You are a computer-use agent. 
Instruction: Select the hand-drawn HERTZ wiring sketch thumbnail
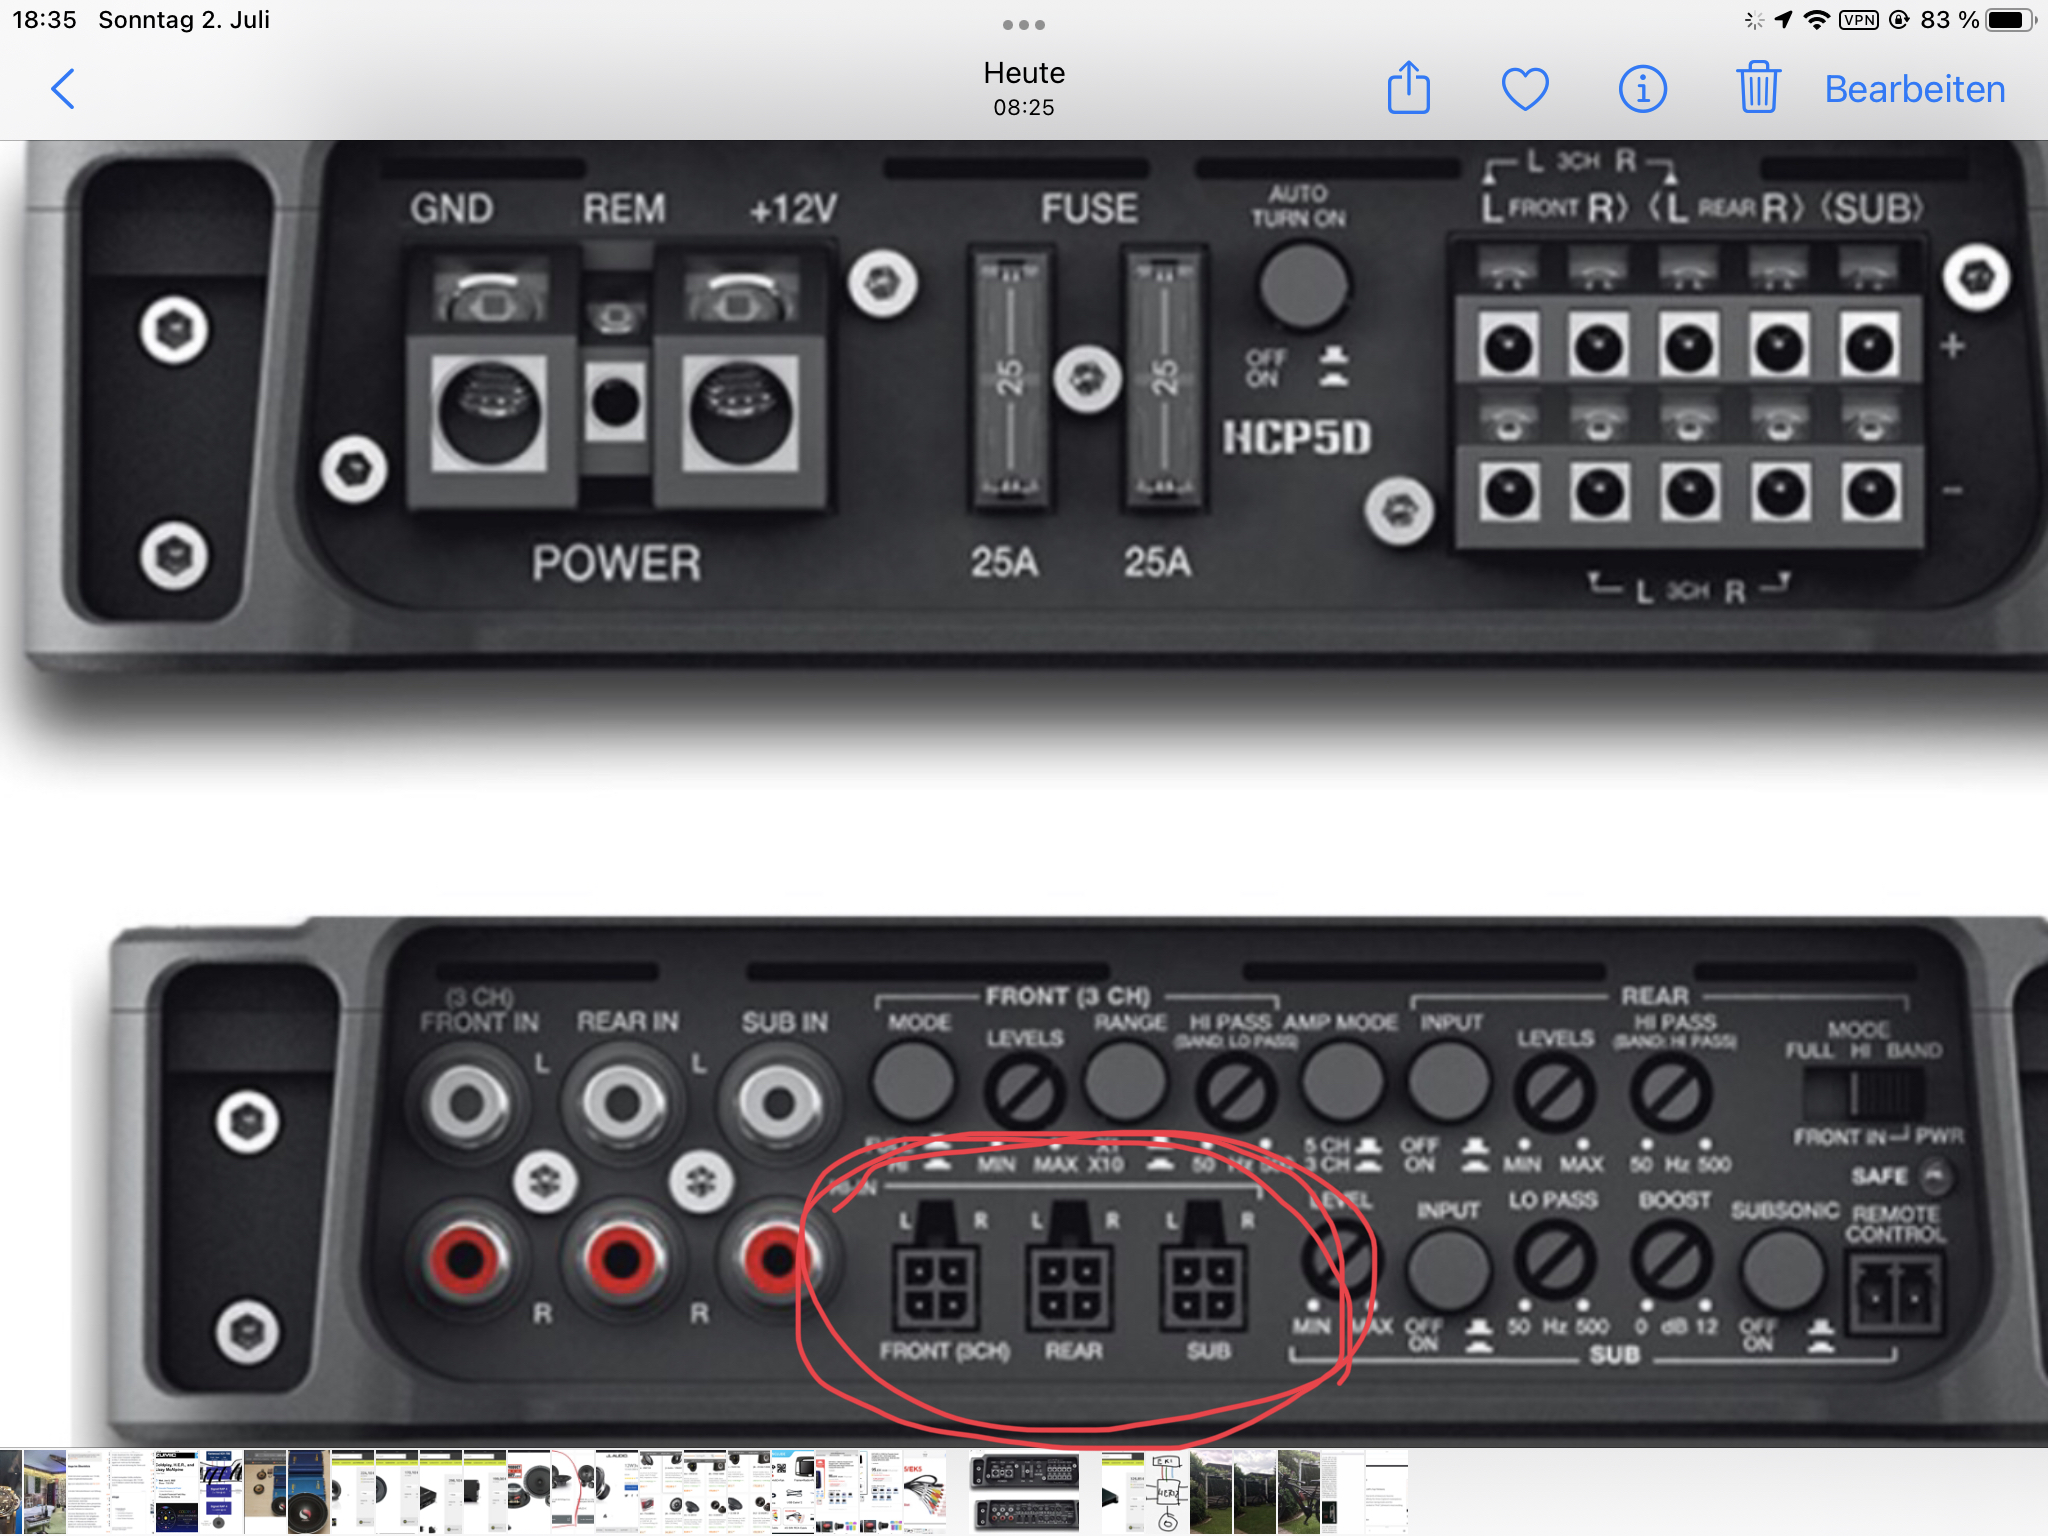tap(1167, 1492)
